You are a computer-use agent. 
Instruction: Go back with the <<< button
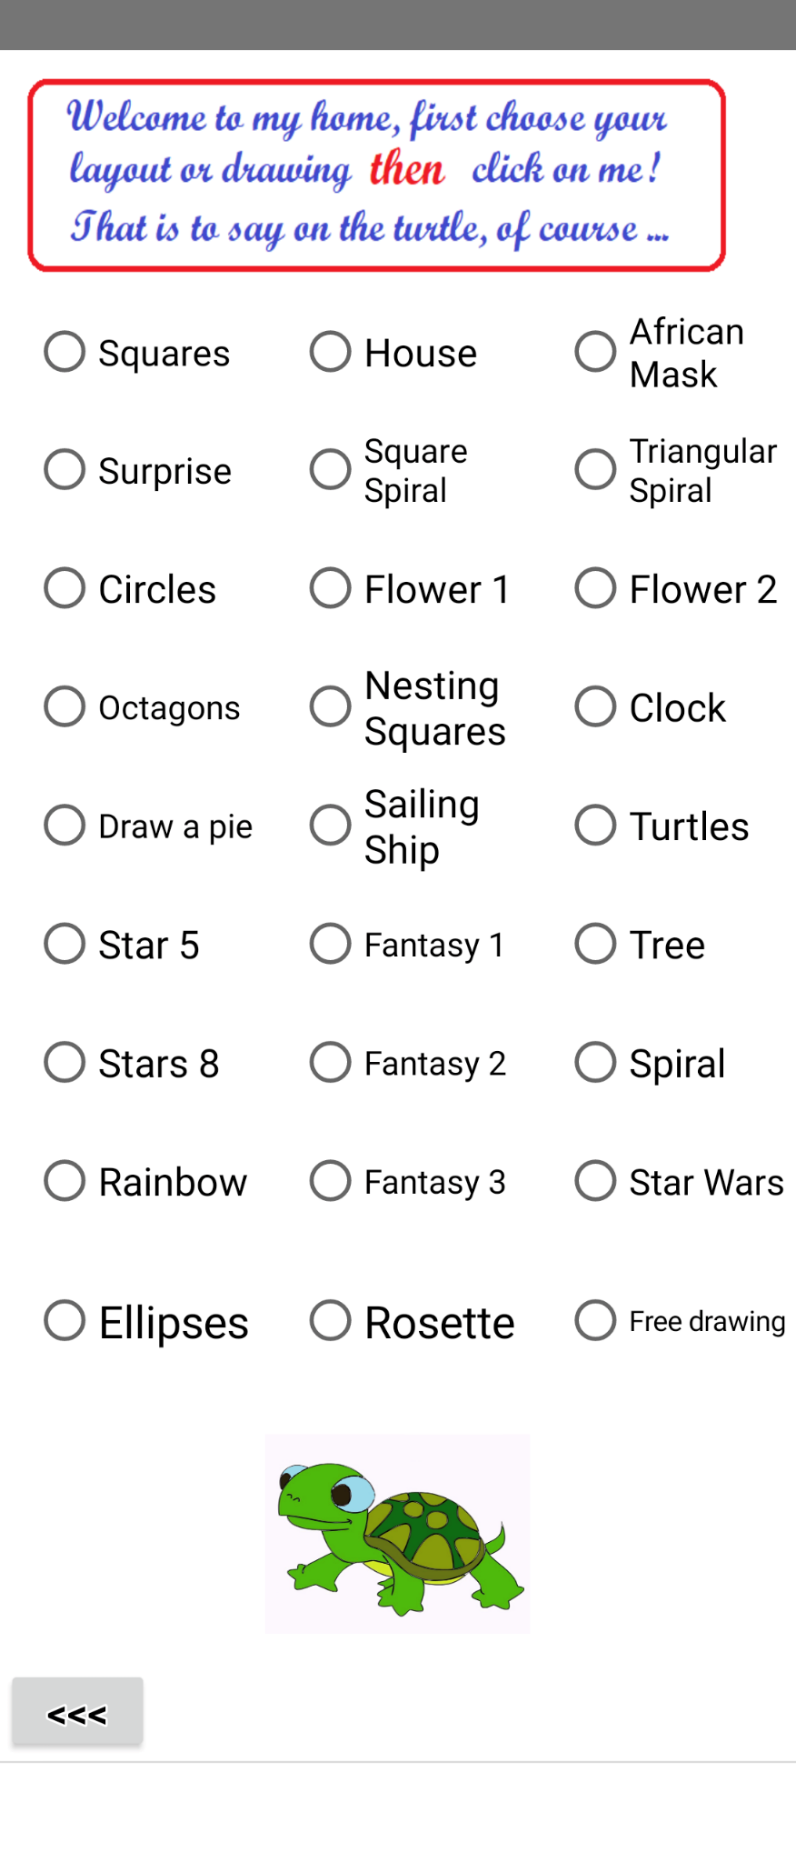pyautogui.click(x=77, y=1711)
